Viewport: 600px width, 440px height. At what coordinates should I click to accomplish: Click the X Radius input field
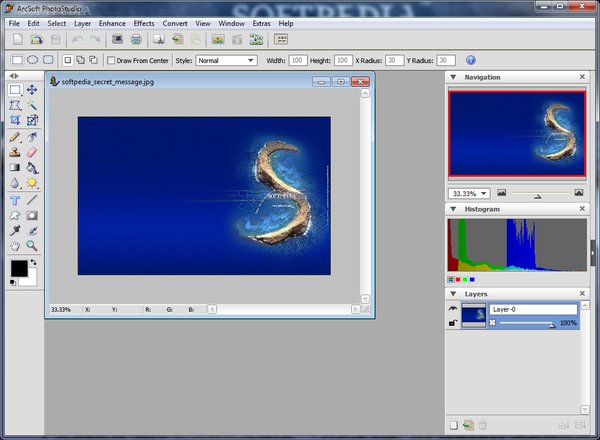(395, 60)
